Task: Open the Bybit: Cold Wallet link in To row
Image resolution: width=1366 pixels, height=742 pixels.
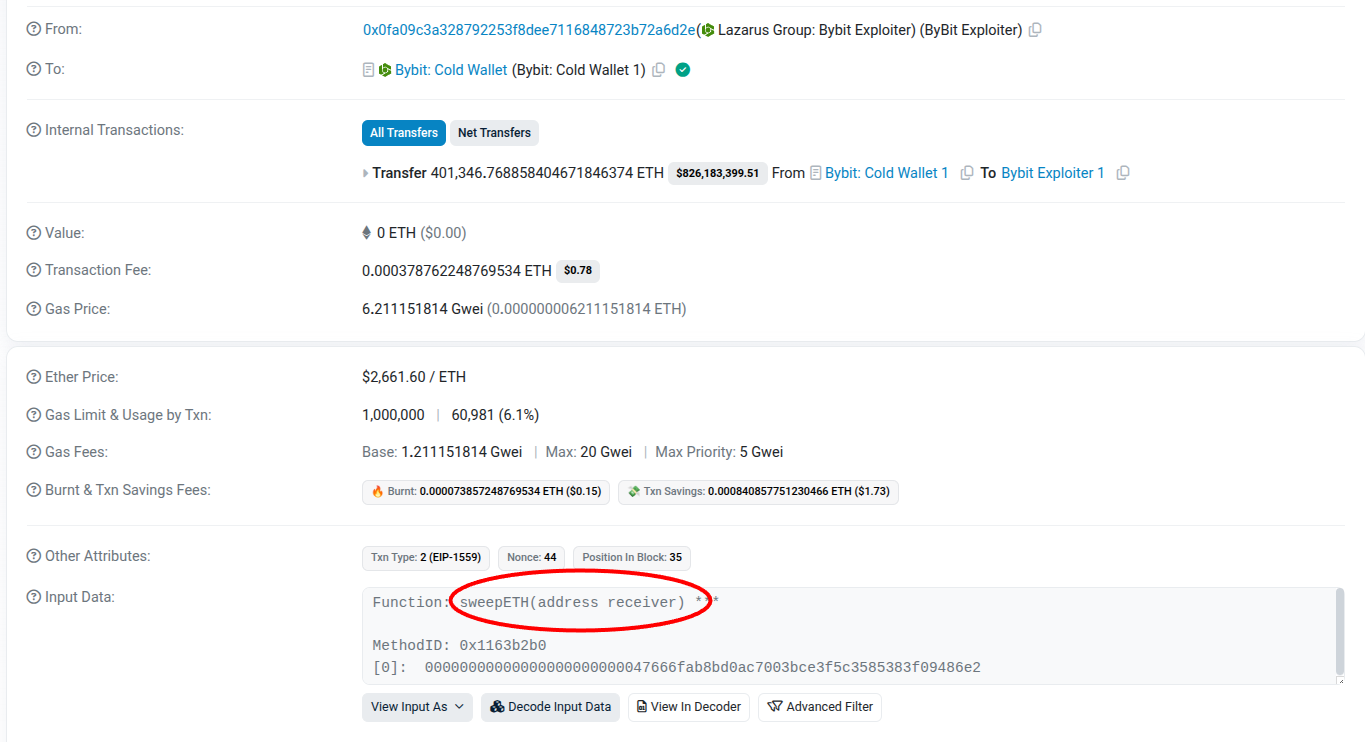Action: click(451, 70)
